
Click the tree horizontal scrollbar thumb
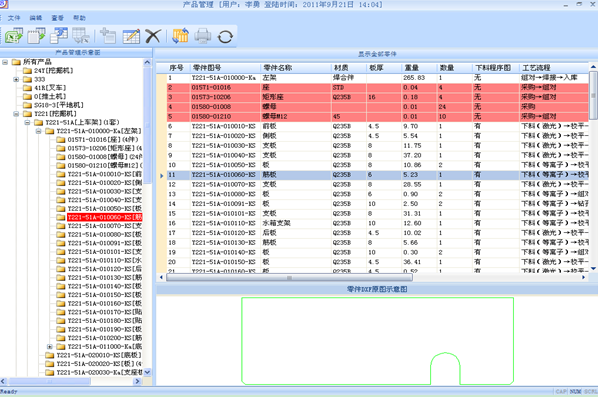click(x=49, y=381)
